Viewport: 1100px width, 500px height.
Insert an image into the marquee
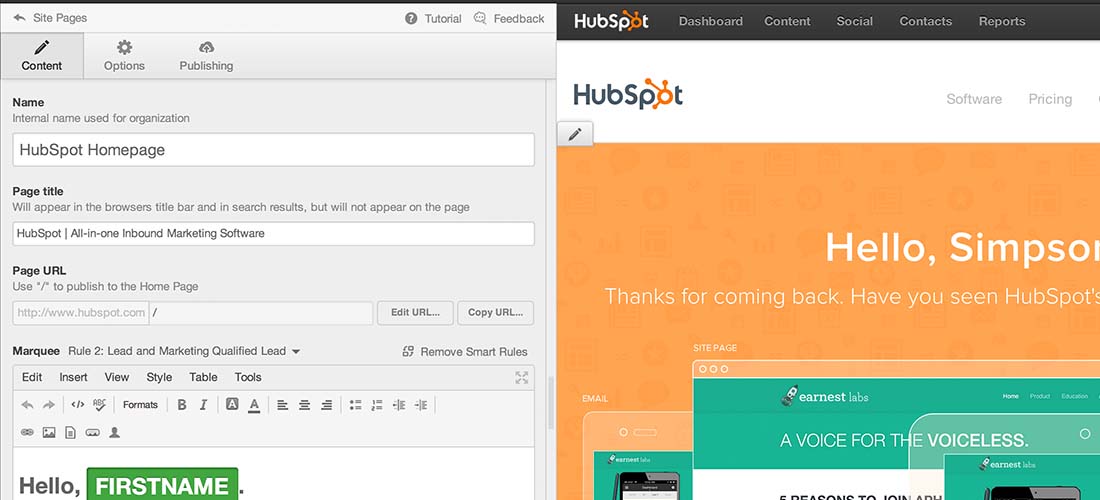coord(49,433)
